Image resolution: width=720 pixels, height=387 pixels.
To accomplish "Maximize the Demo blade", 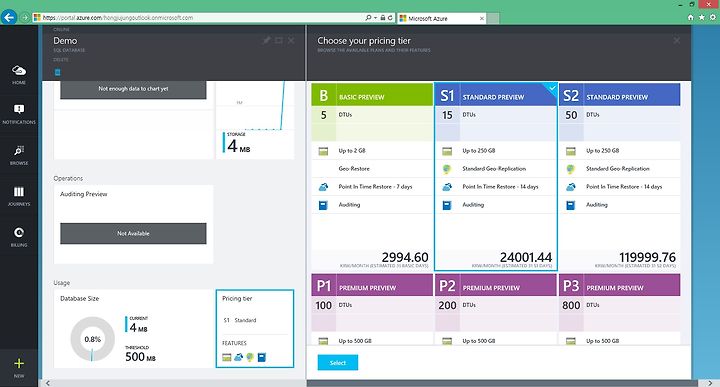I will click(x=279, y=40).
